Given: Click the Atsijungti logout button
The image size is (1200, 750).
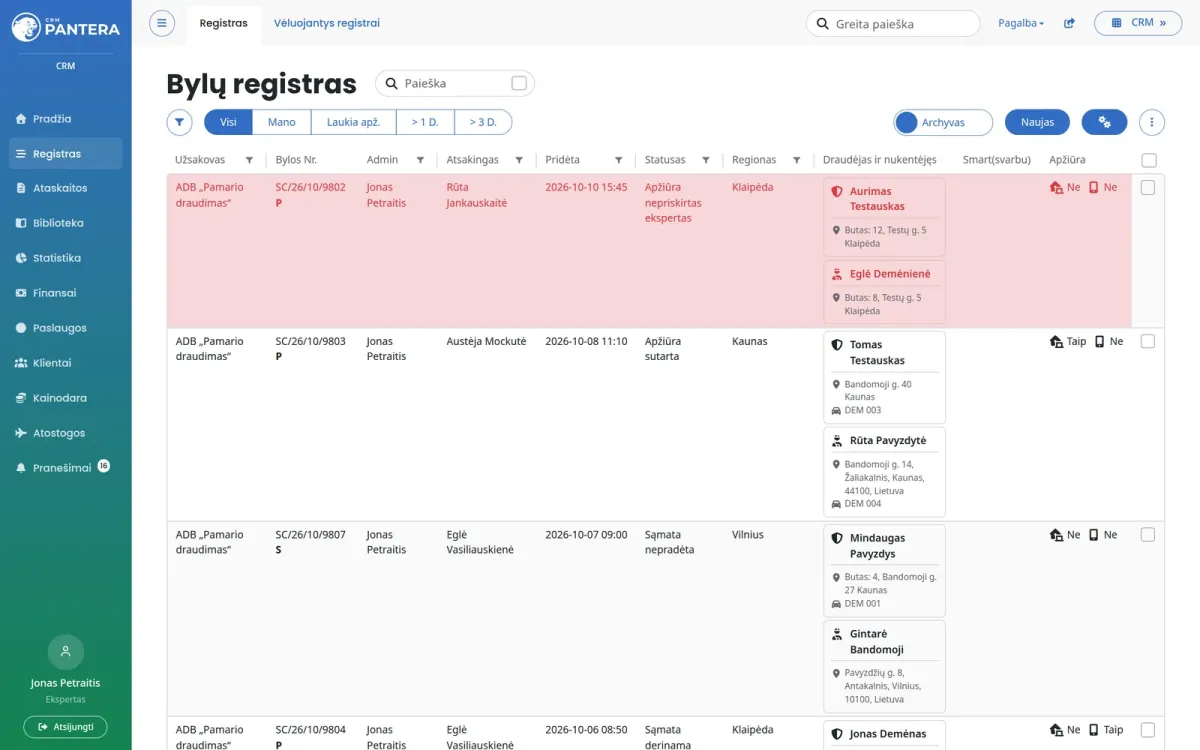Looking at the screenshot, I should (x=65, y=727).
